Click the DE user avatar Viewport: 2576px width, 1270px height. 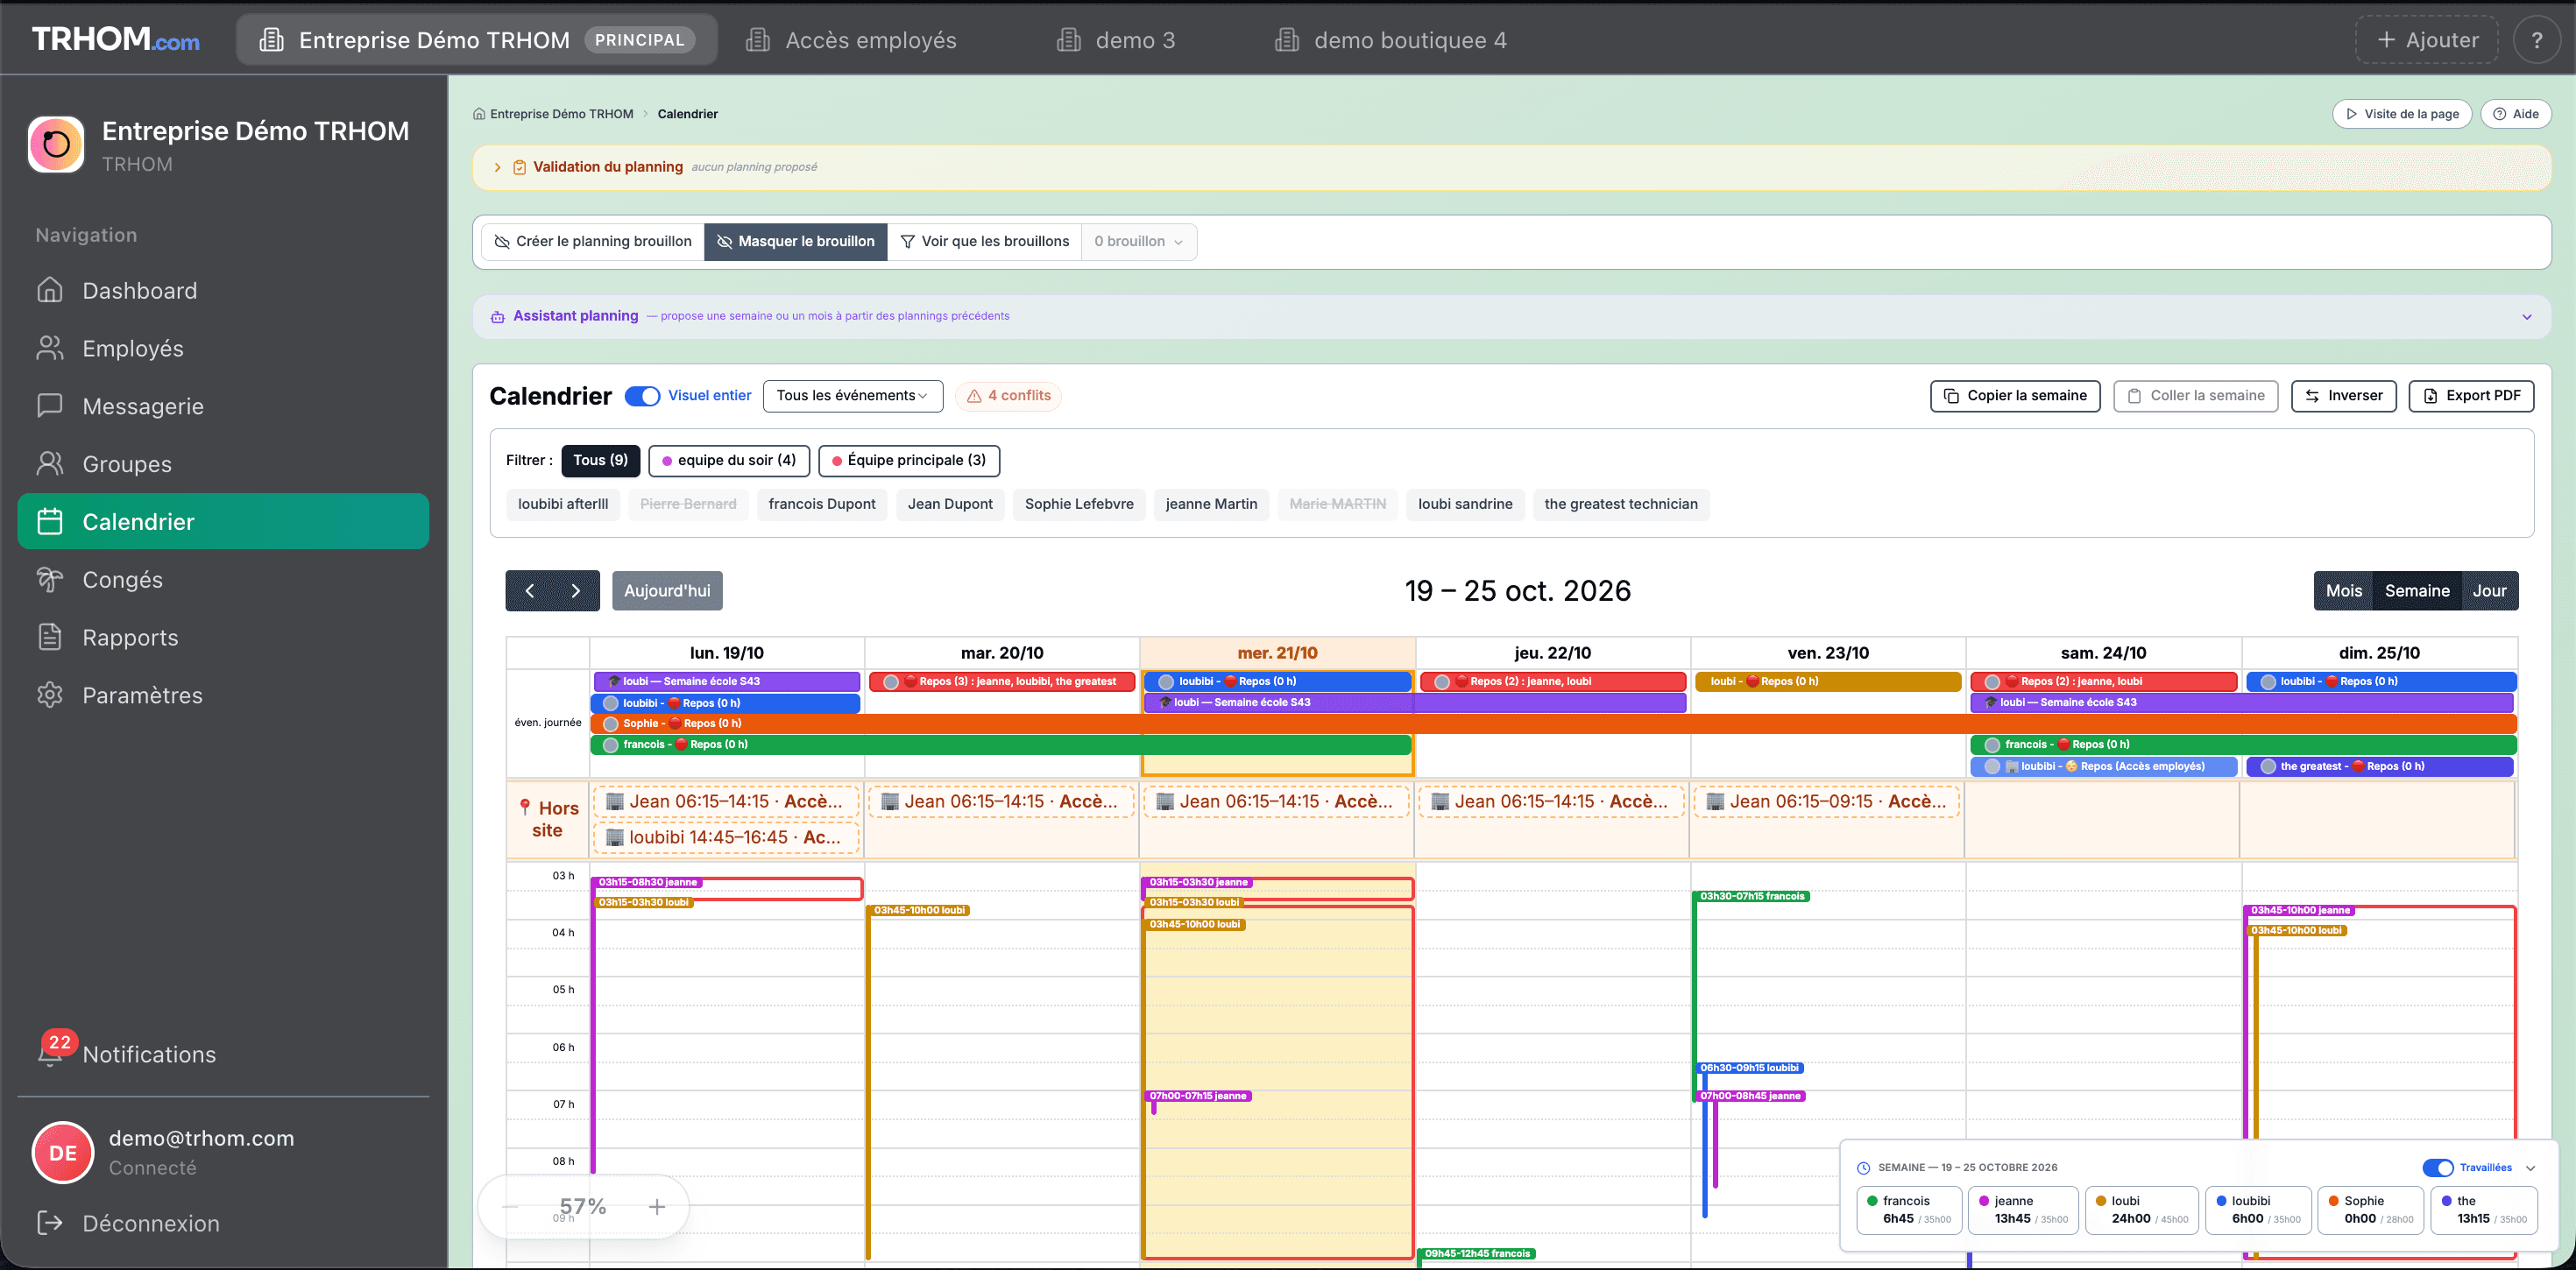click(x=63, y=1152)
